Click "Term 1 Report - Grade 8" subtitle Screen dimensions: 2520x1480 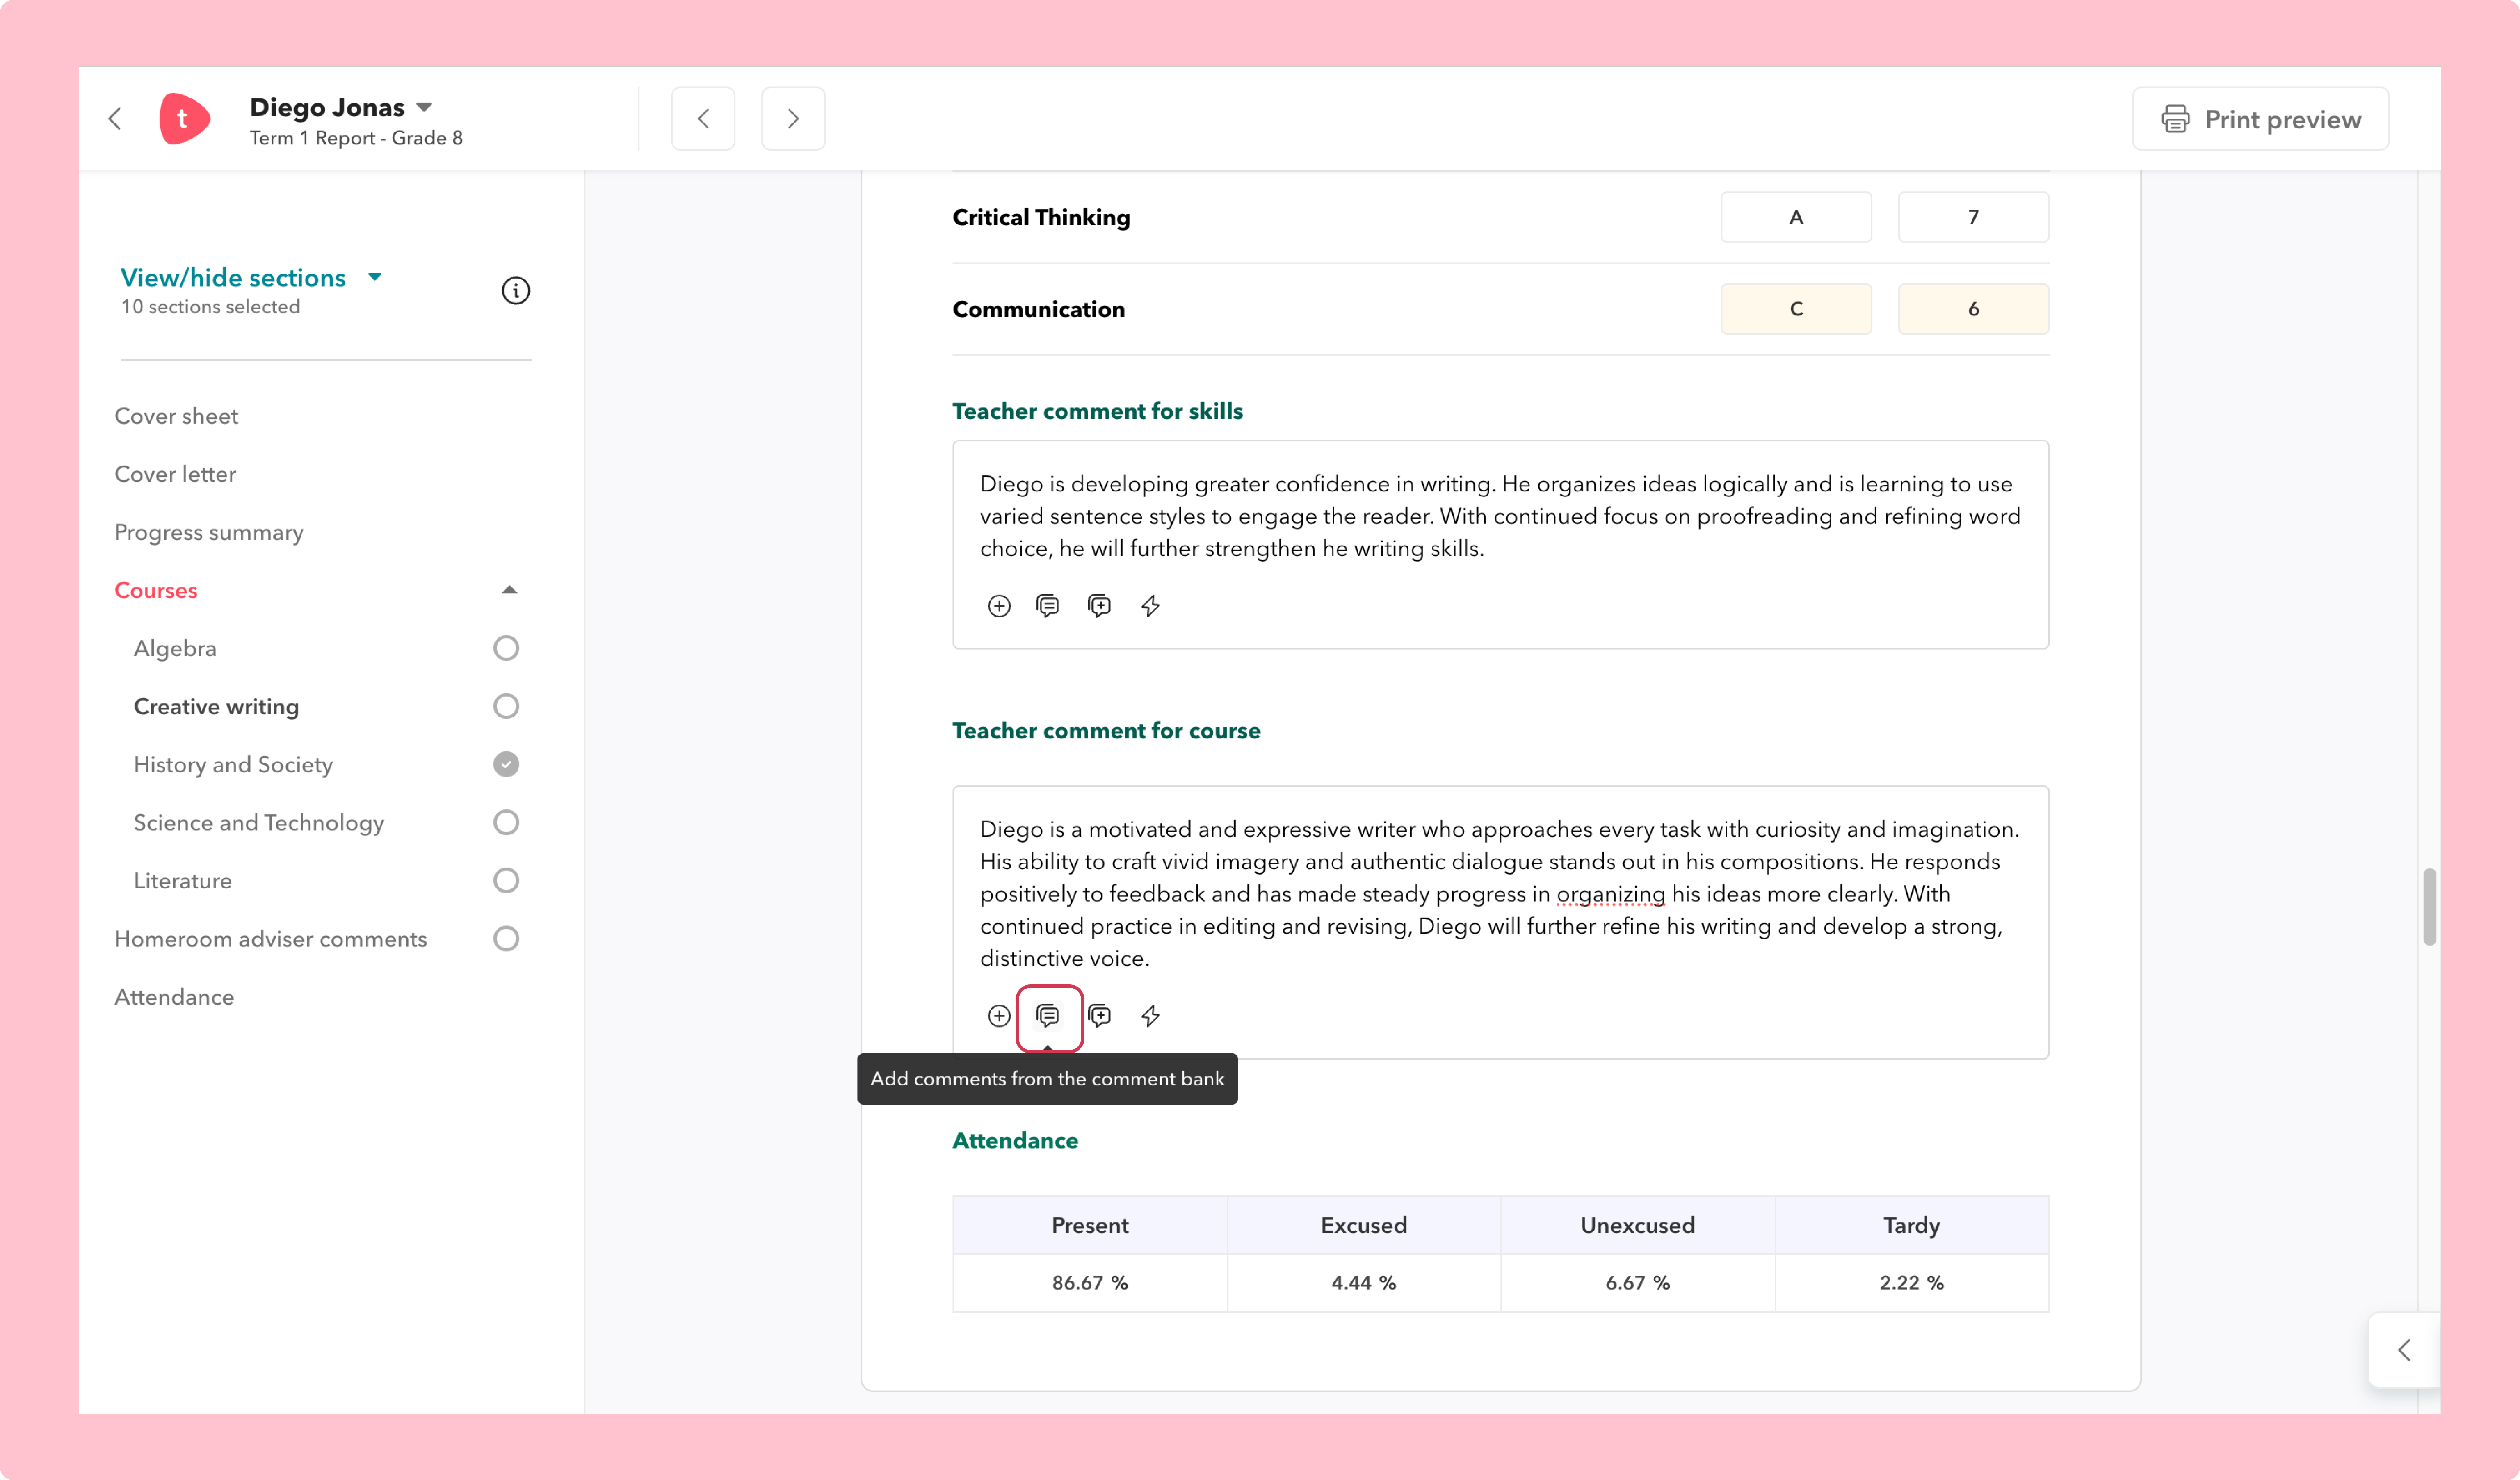[x=356, y=138]
